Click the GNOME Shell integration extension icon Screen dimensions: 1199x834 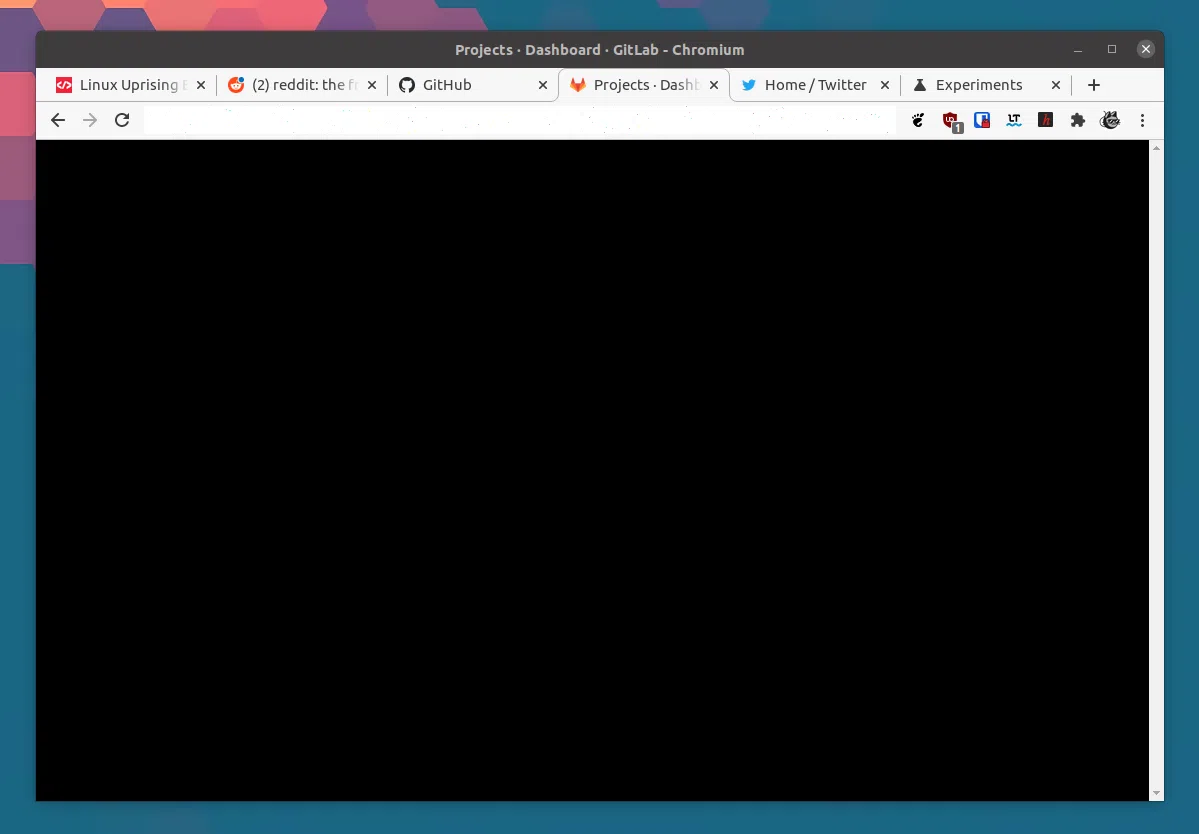pyautogui.click(x=918, y=120)
